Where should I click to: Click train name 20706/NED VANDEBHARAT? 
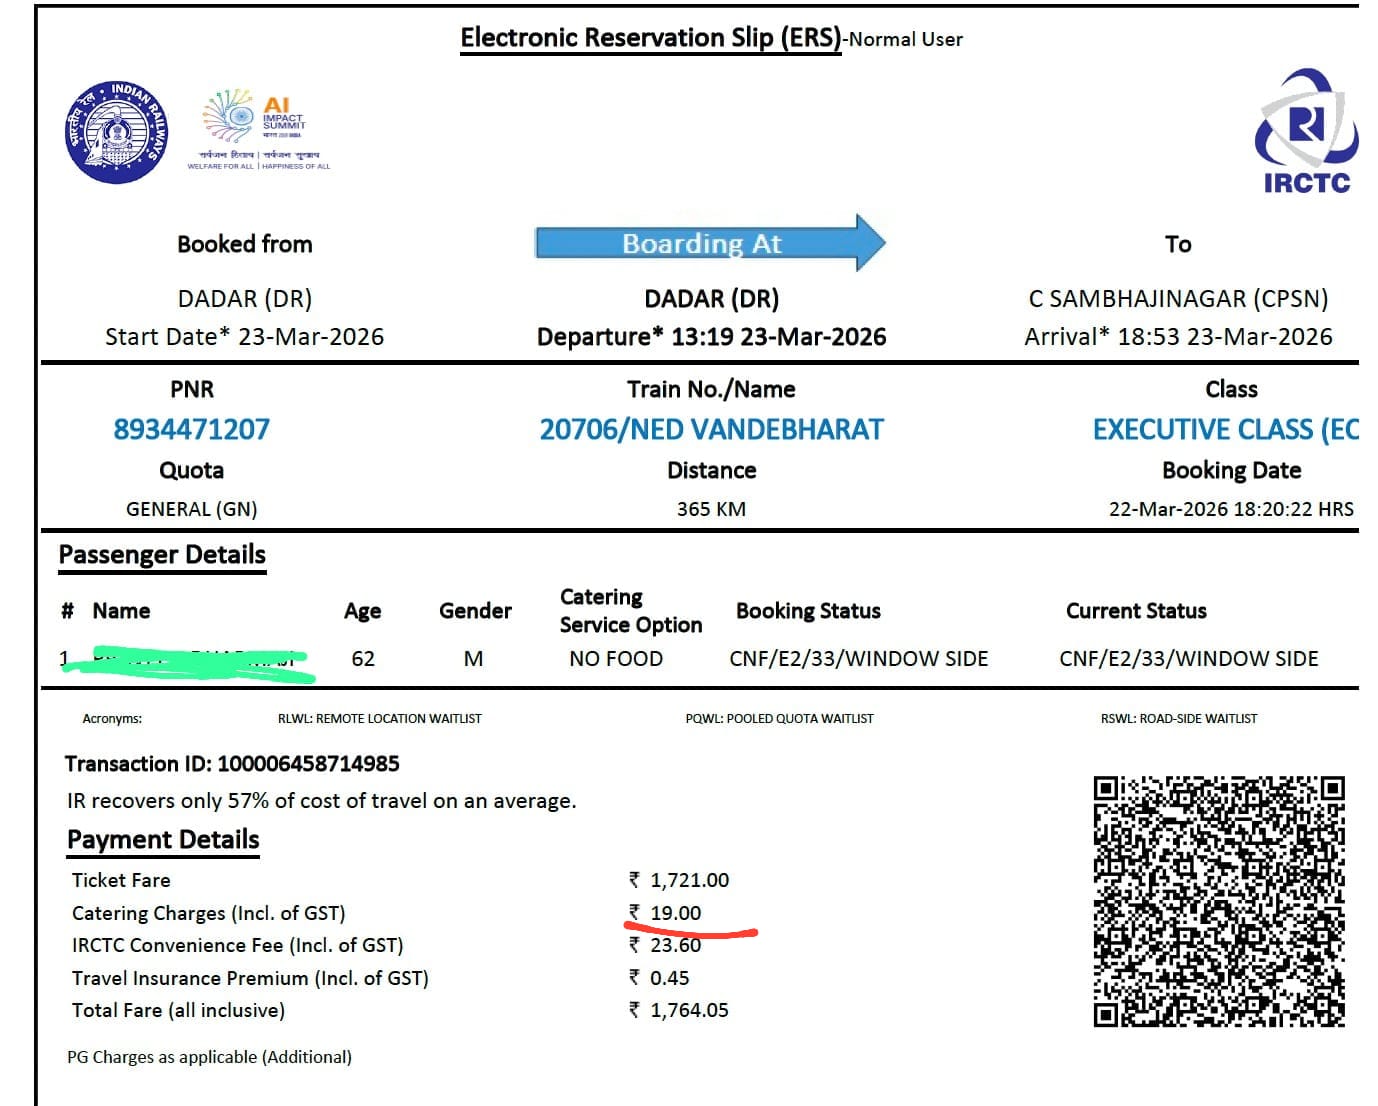pos(711,429)
